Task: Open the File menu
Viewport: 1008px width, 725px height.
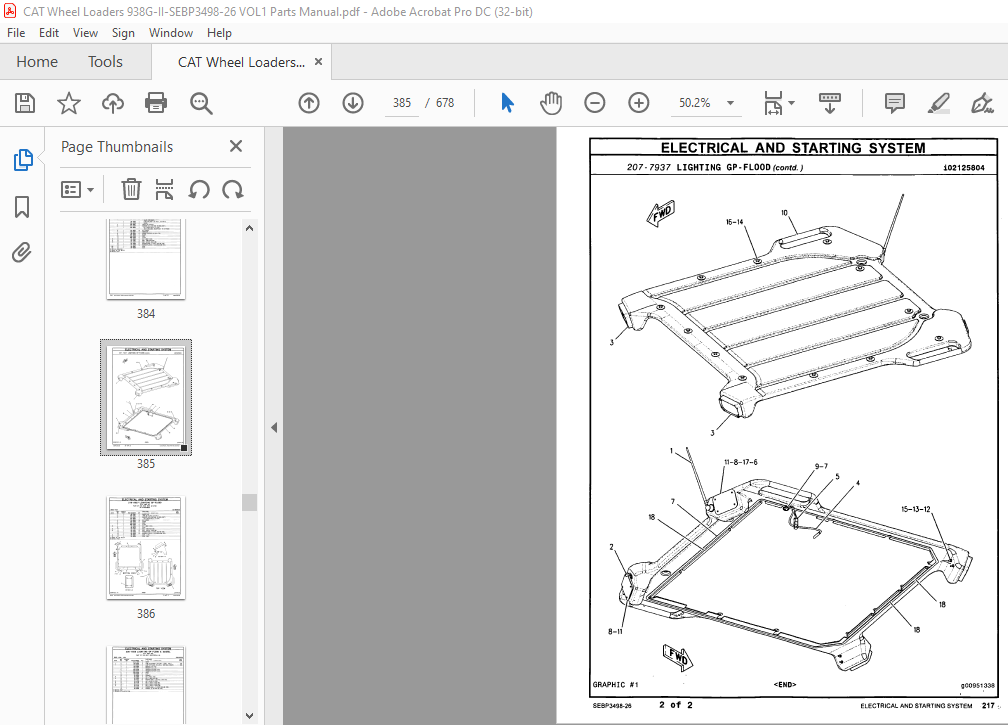Action: [16, 33]
